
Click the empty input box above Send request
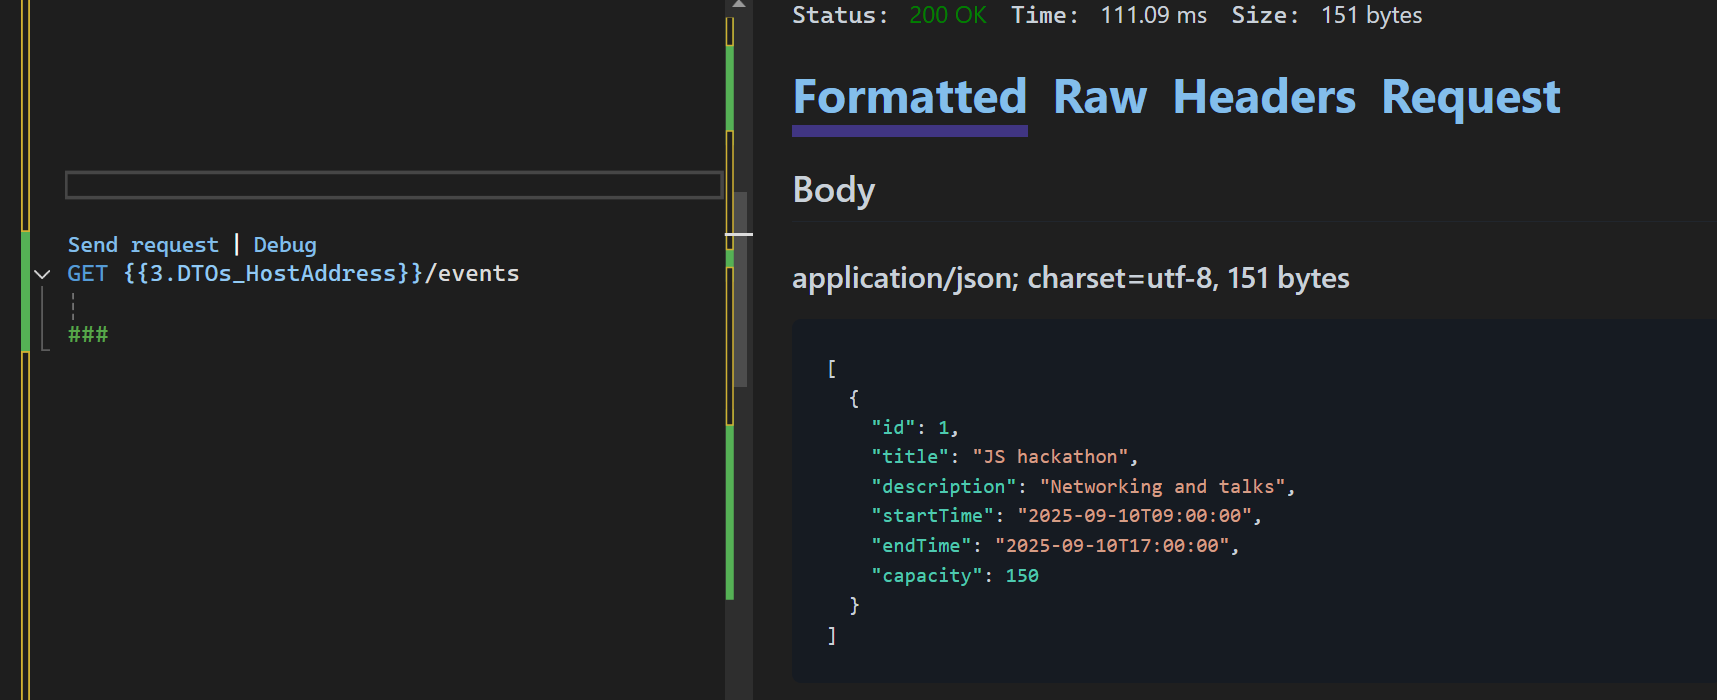tap(394, 185)
